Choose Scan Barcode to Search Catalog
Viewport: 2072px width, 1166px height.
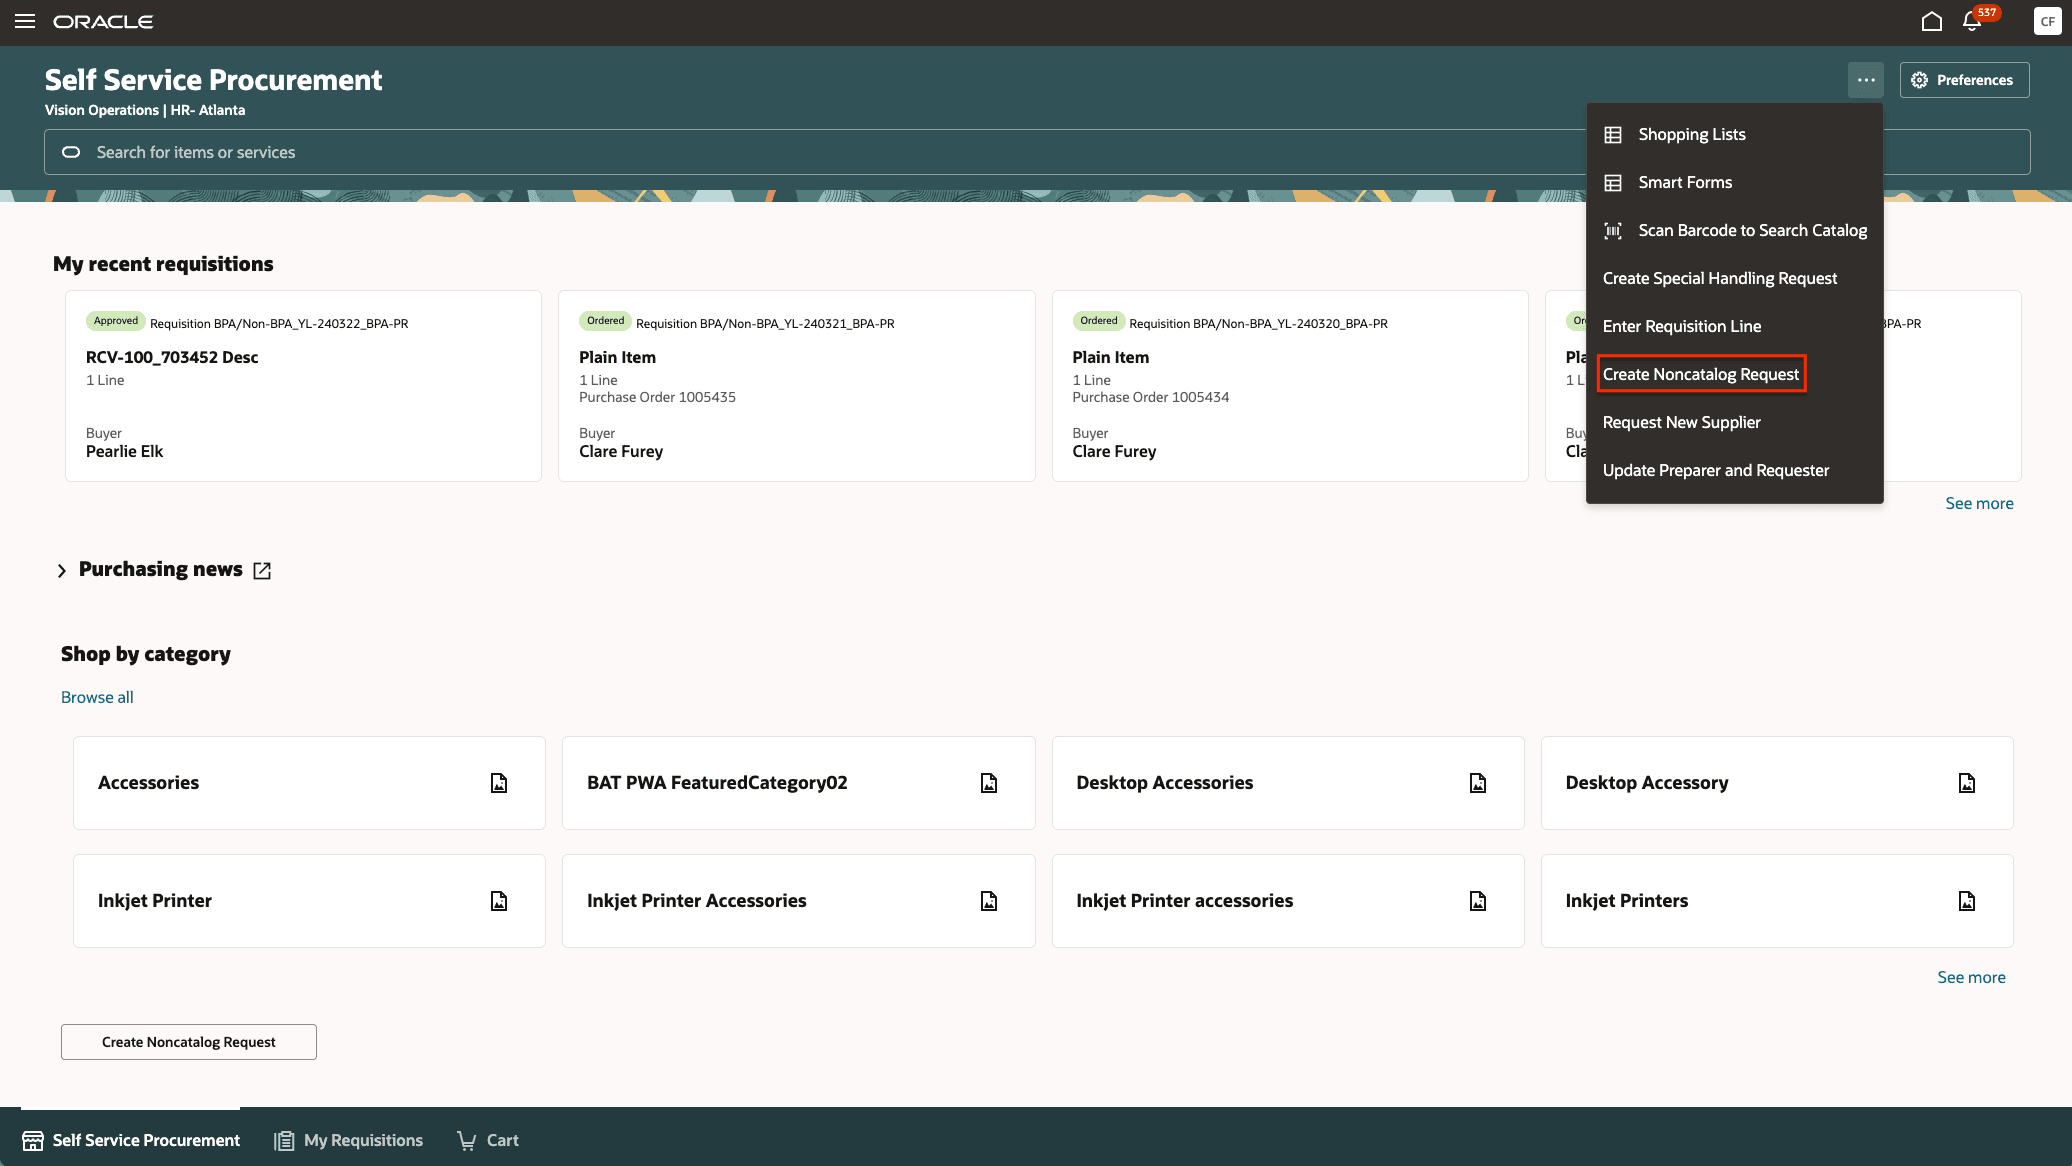click(x=1735, y=231)
